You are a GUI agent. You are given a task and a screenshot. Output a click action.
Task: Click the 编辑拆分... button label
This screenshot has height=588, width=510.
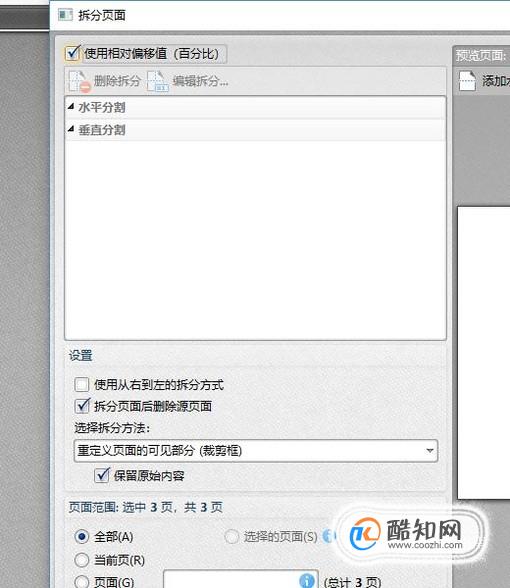tap(200, 81)
